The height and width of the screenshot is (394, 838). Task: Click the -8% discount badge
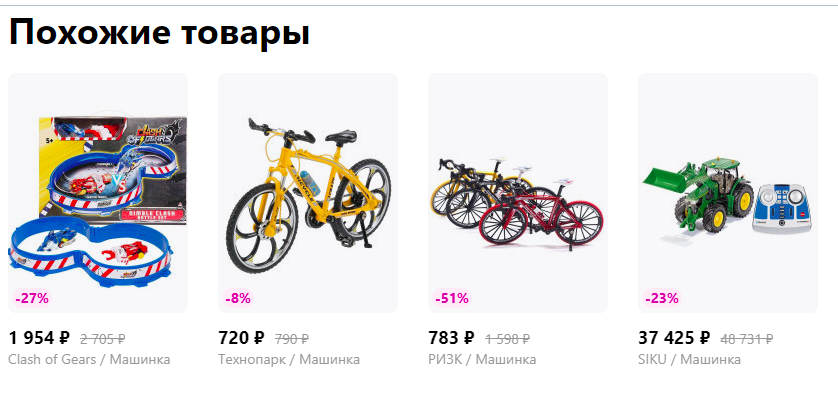point(238,298)
